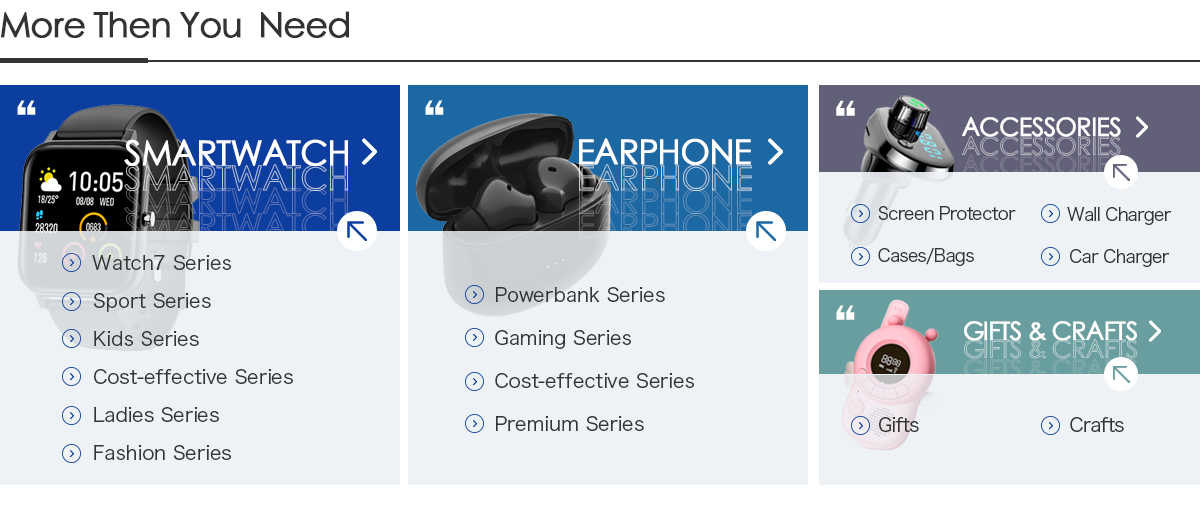
Task: Expand the SMARTWATCH category chevron
Action: 370,152
